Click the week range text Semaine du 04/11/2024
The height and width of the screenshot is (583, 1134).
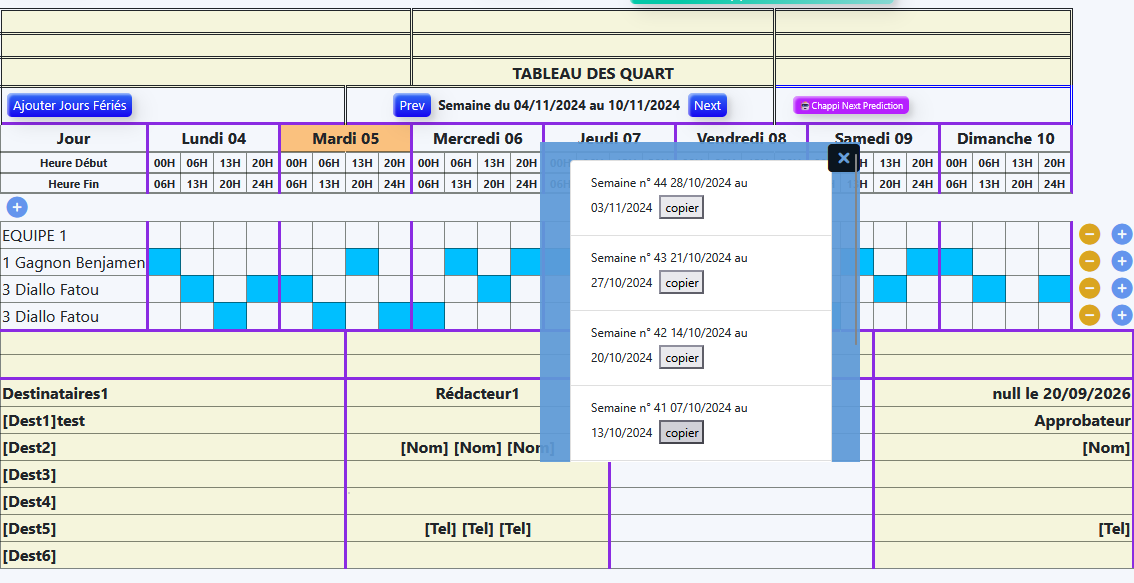point(559,106)
